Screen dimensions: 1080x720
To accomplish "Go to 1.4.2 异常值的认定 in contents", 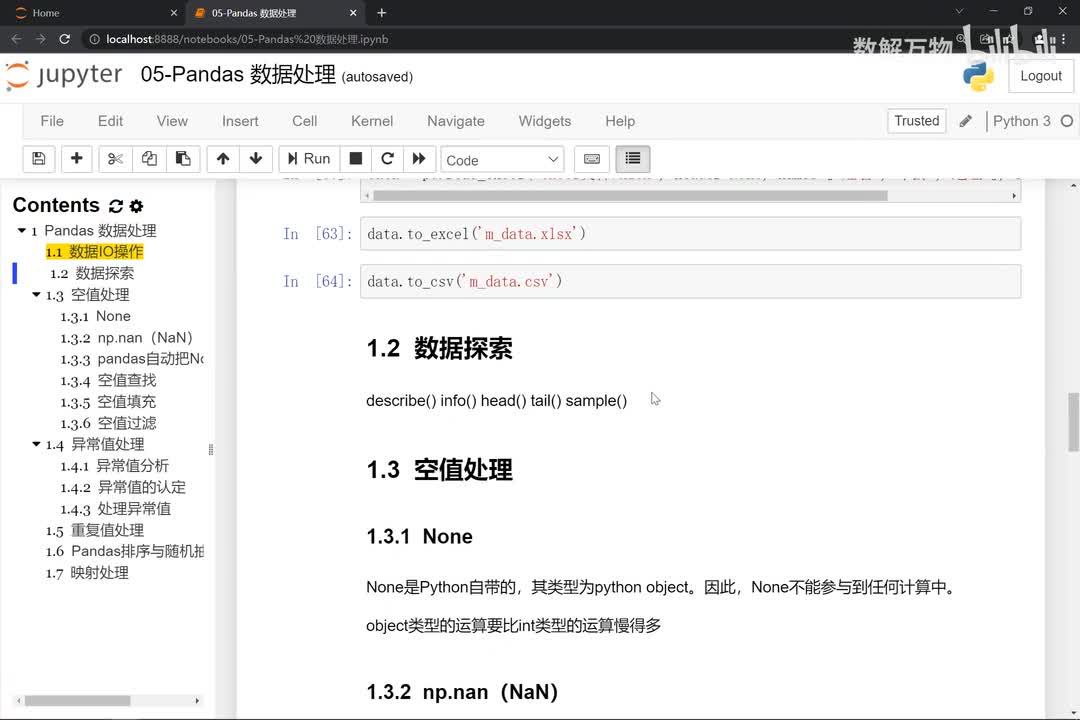I will [x=123, y=487].
